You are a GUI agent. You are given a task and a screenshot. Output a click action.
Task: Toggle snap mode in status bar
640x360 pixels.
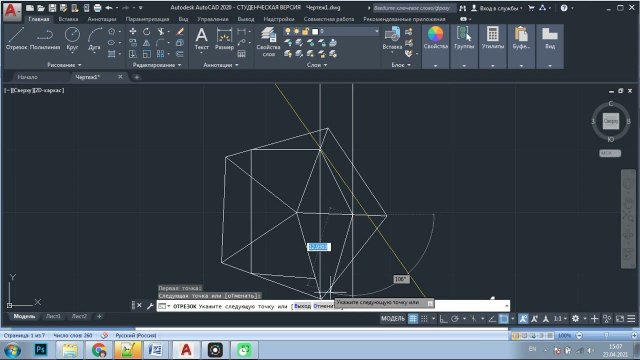[424, 319]
